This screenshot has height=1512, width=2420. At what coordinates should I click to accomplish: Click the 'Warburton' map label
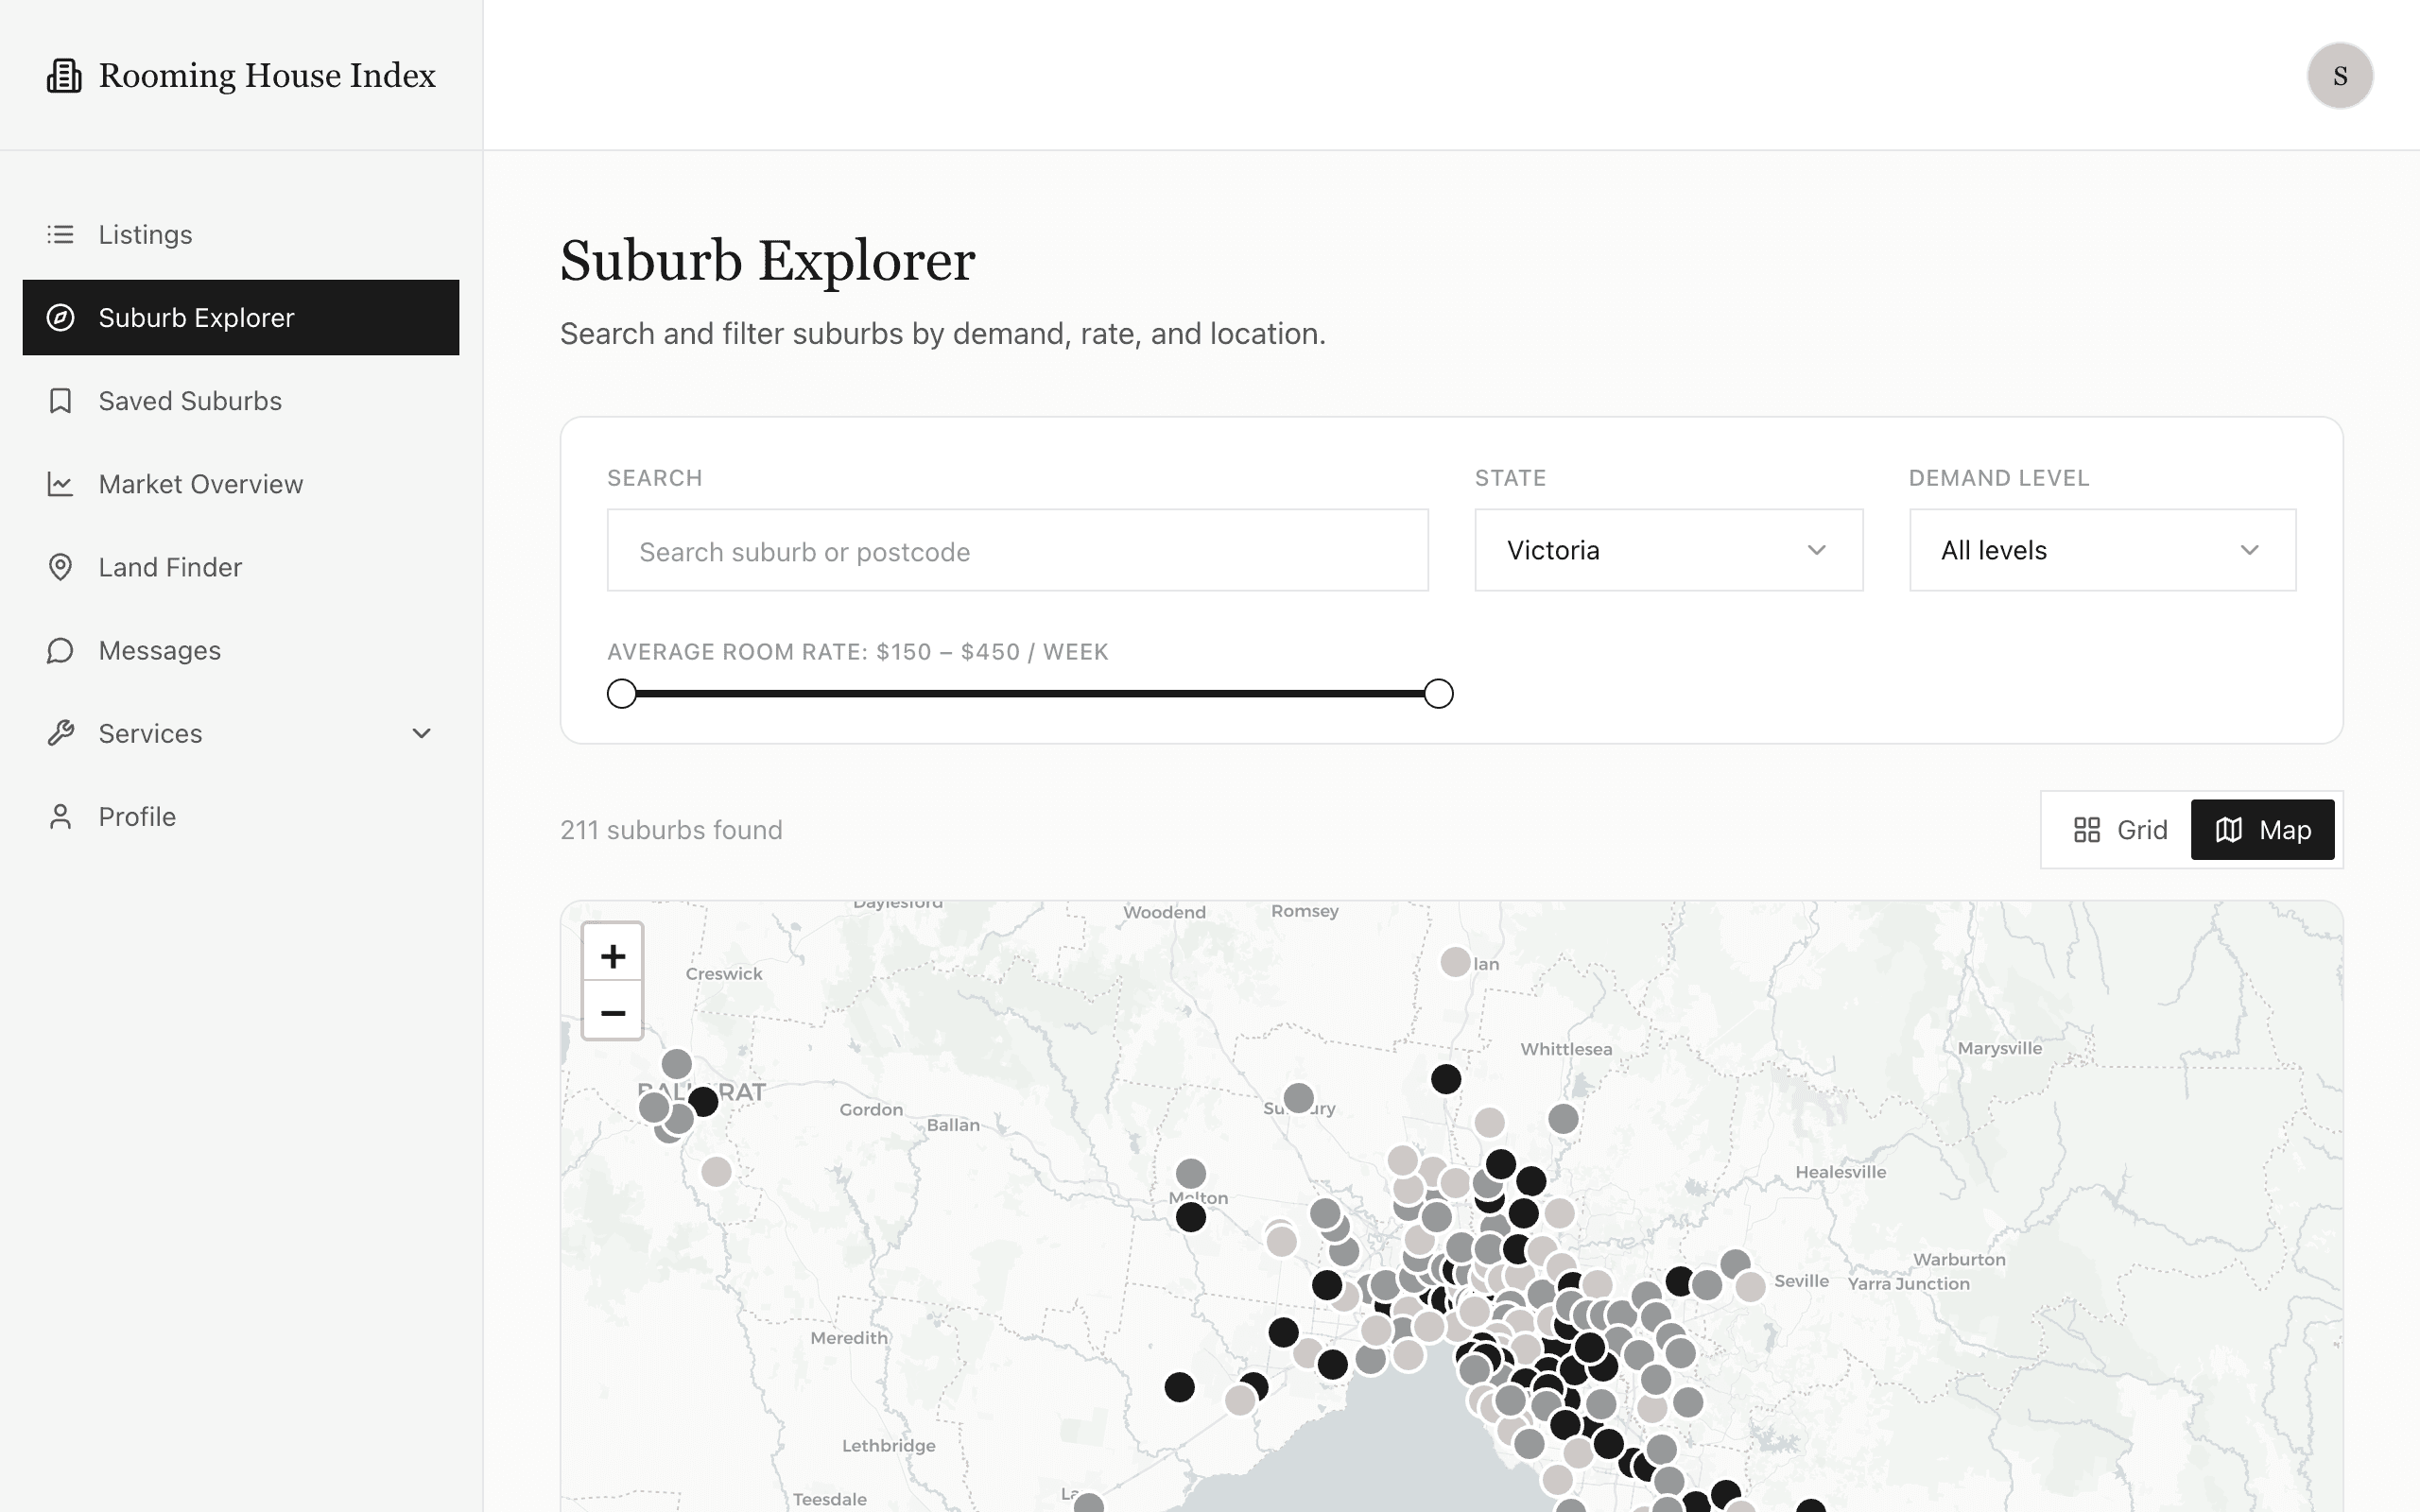pos(1959,1260)
